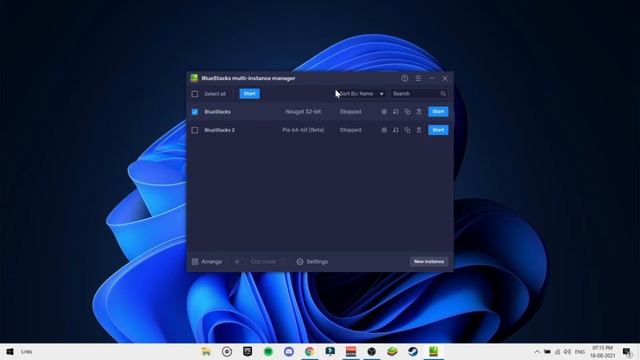Open Steam from the taskbar
640x360 pixels.
click(413, 351)
